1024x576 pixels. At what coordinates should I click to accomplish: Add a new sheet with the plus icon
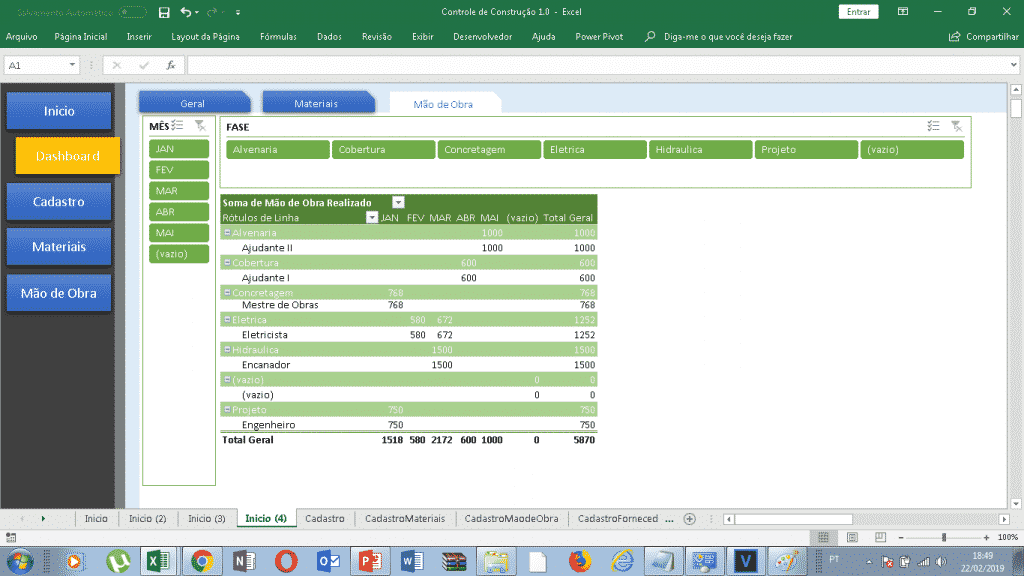click(690, 519)
